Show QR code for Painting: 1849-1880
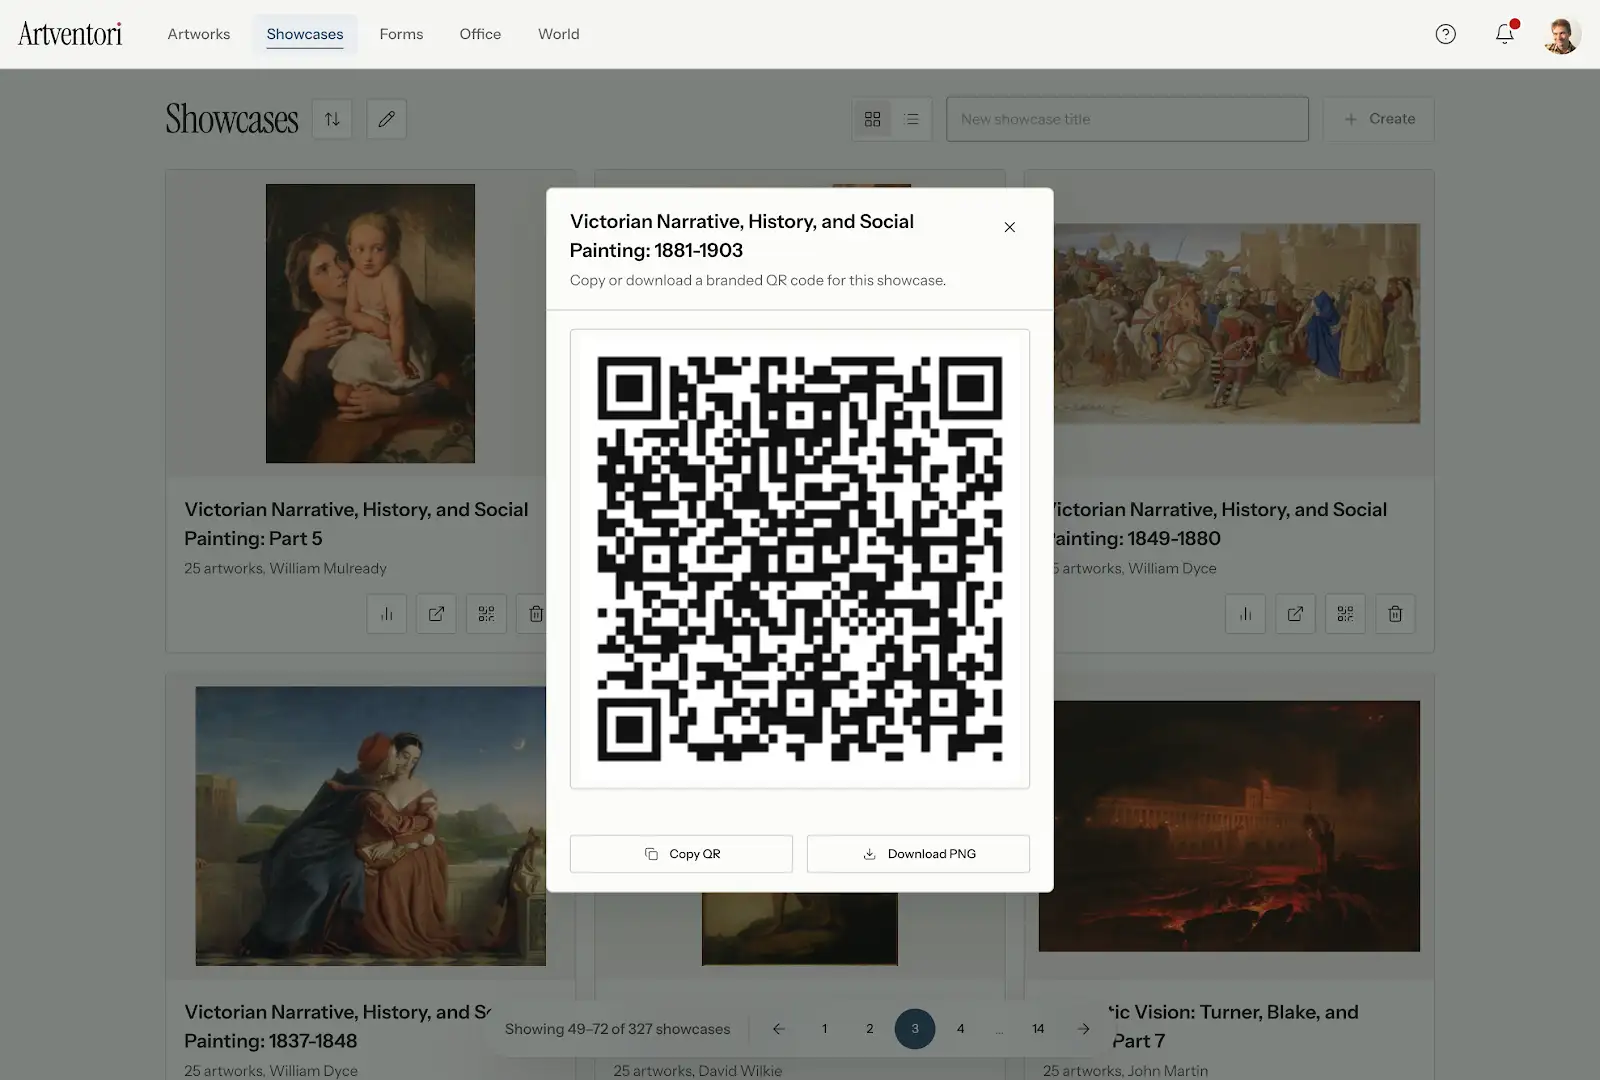 [x=1345, y=614]
